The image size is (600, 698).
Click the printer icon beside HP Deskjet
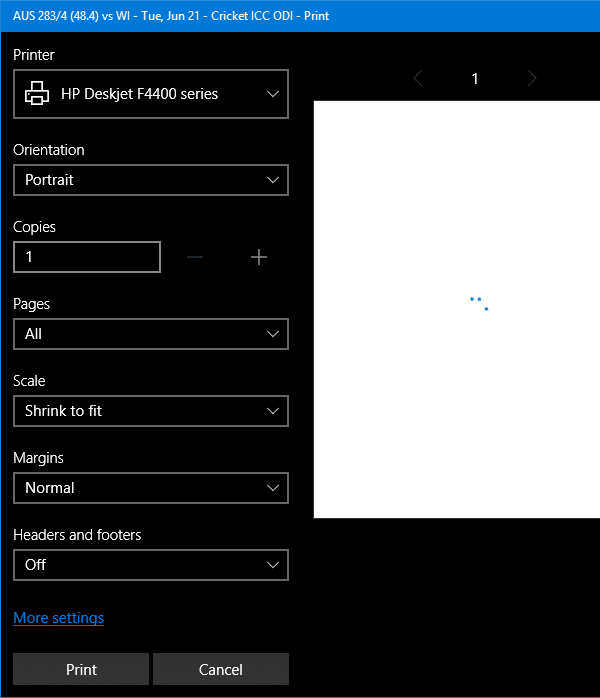coord(37,93)
